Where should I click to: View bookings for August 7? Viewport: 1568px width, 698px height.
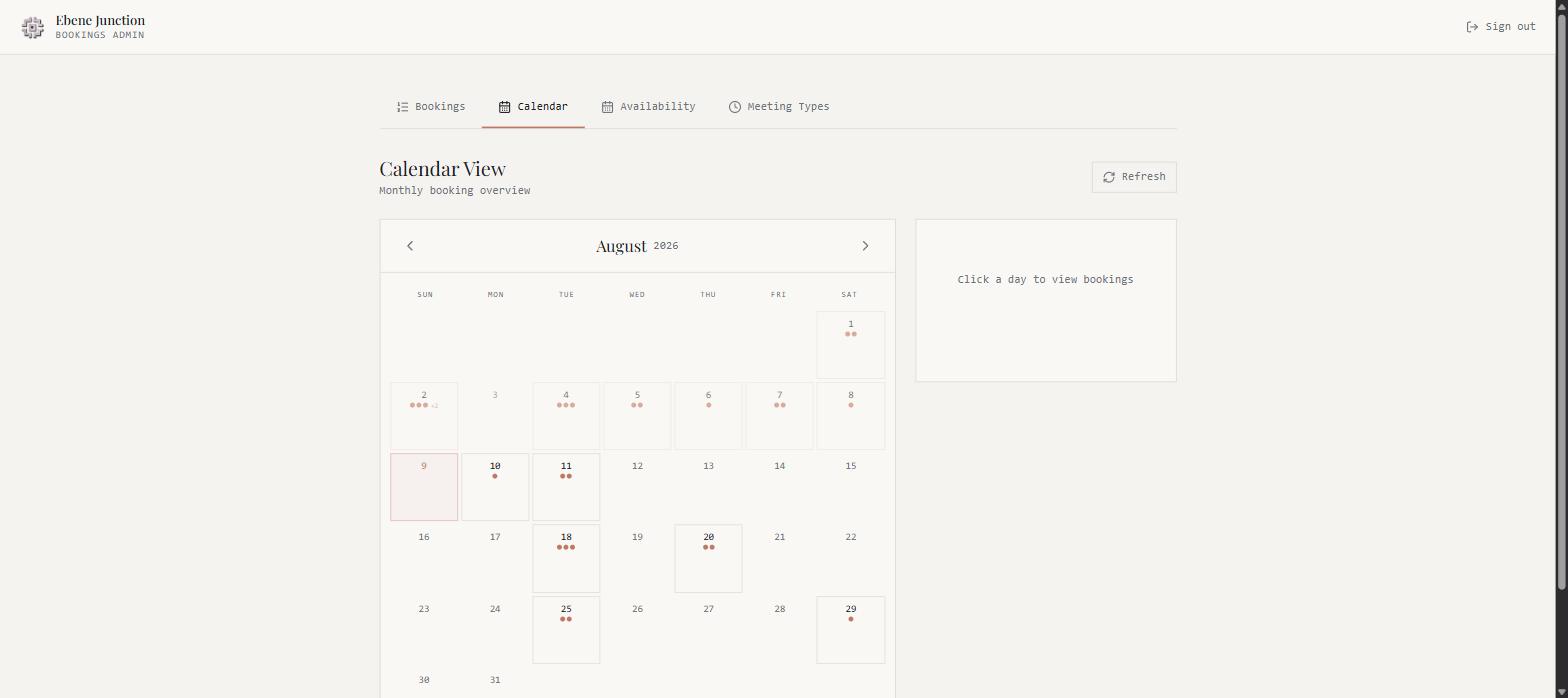point(779,416)
